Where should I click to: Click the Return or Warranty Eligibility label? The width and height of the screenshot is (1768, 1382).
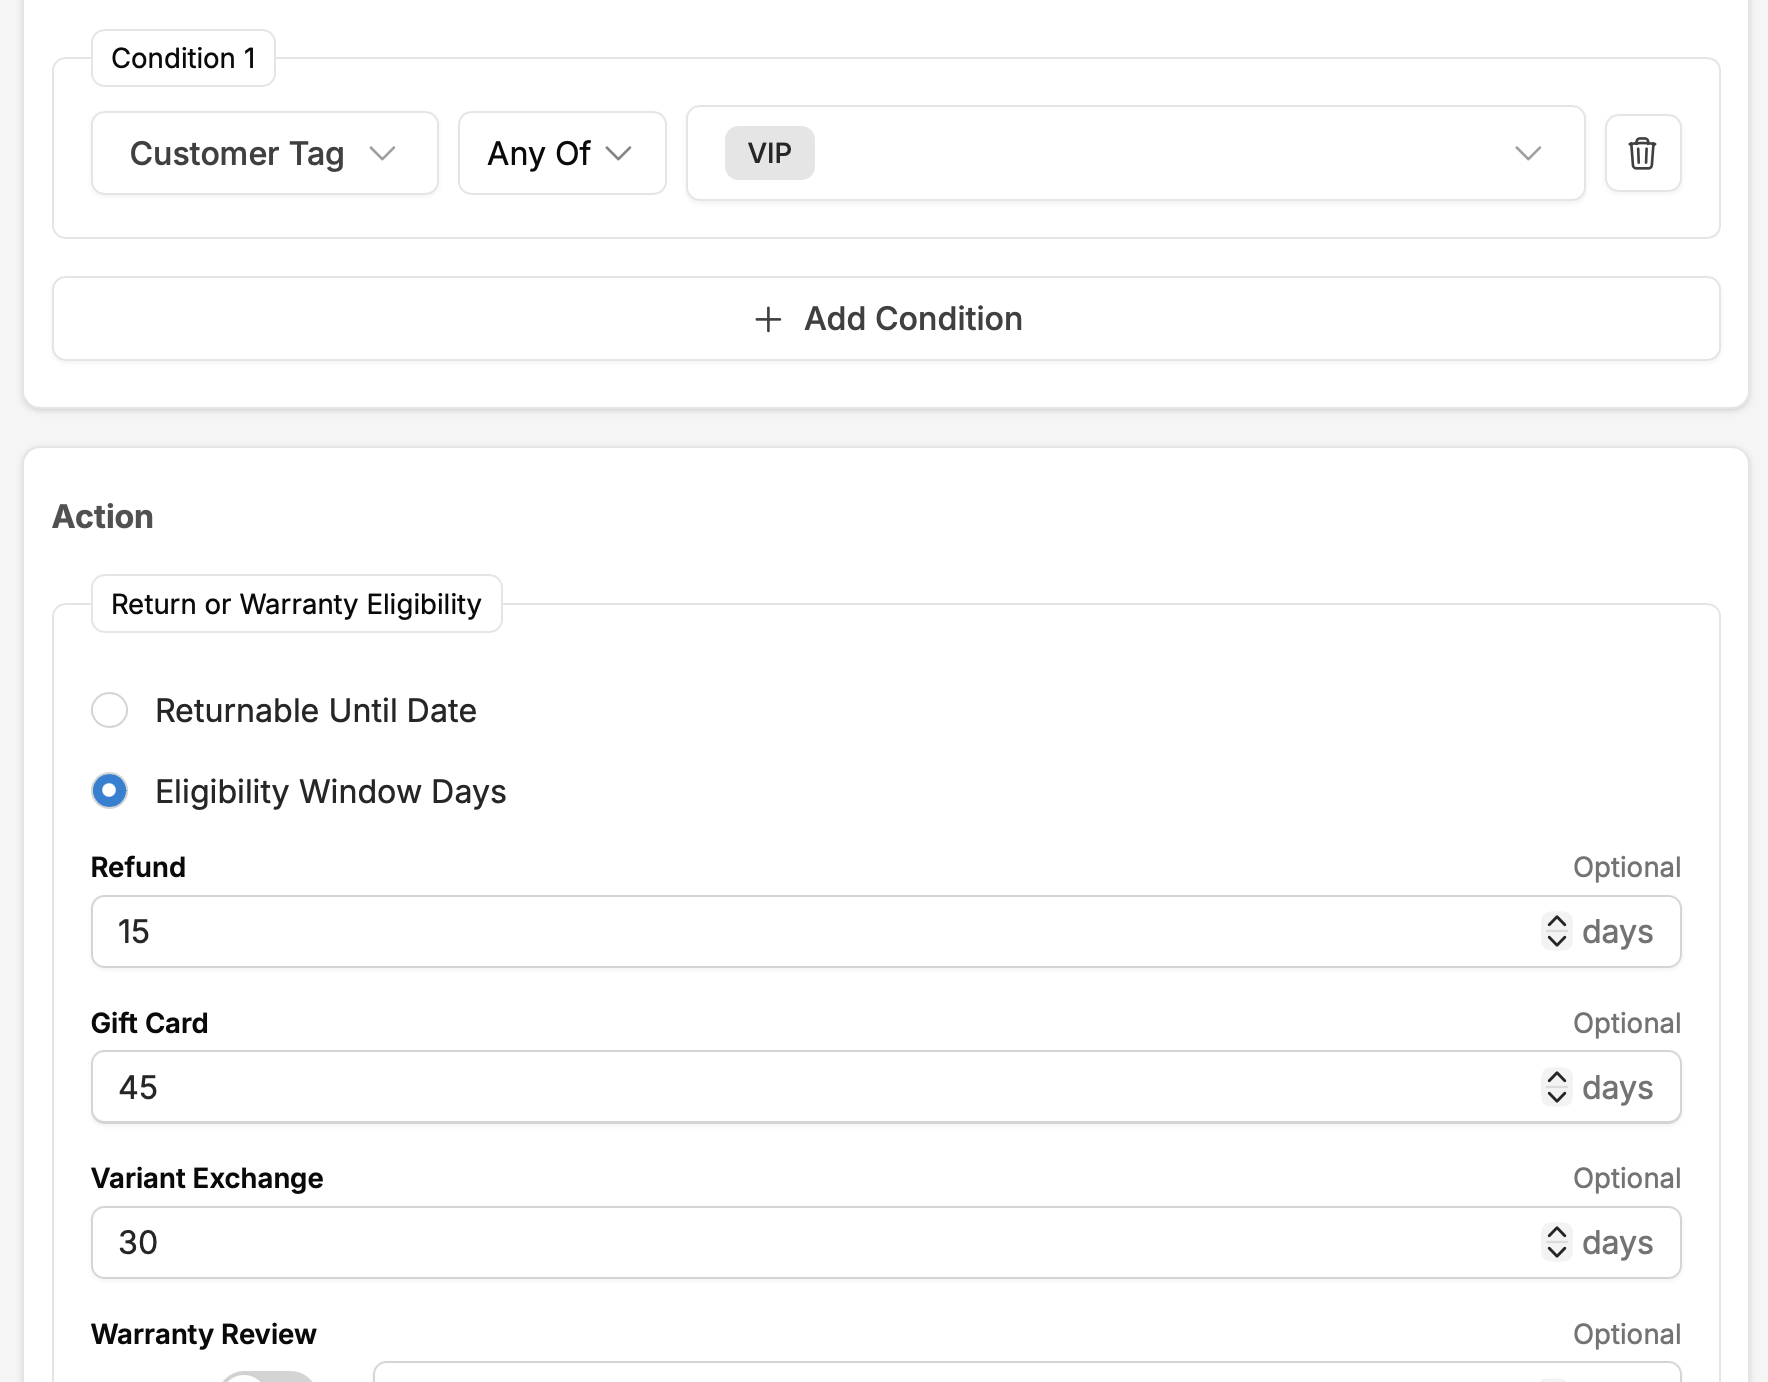[296, 604]
